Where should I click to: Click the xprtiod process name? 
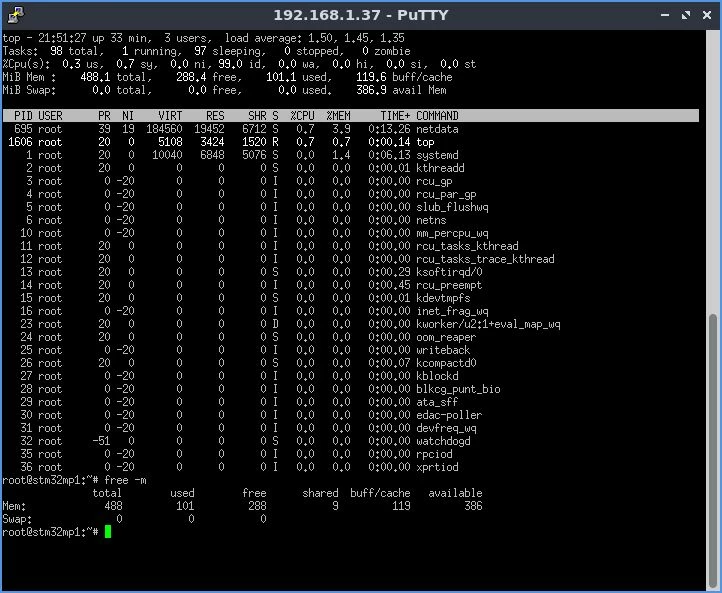pyautogui.click(x=437, y=467)
